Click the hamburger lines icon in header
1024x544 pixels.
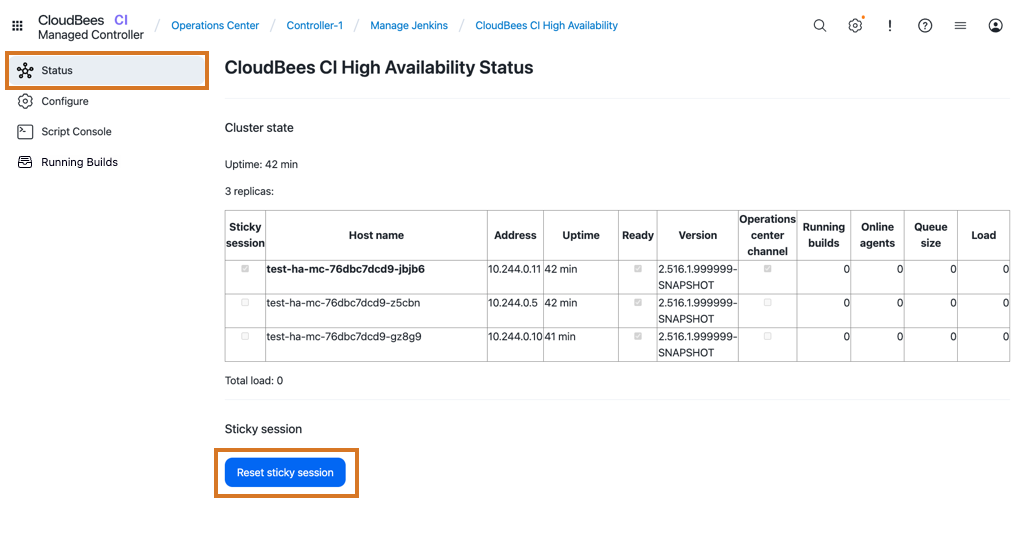pyautogui.click(x=960, y=26)
